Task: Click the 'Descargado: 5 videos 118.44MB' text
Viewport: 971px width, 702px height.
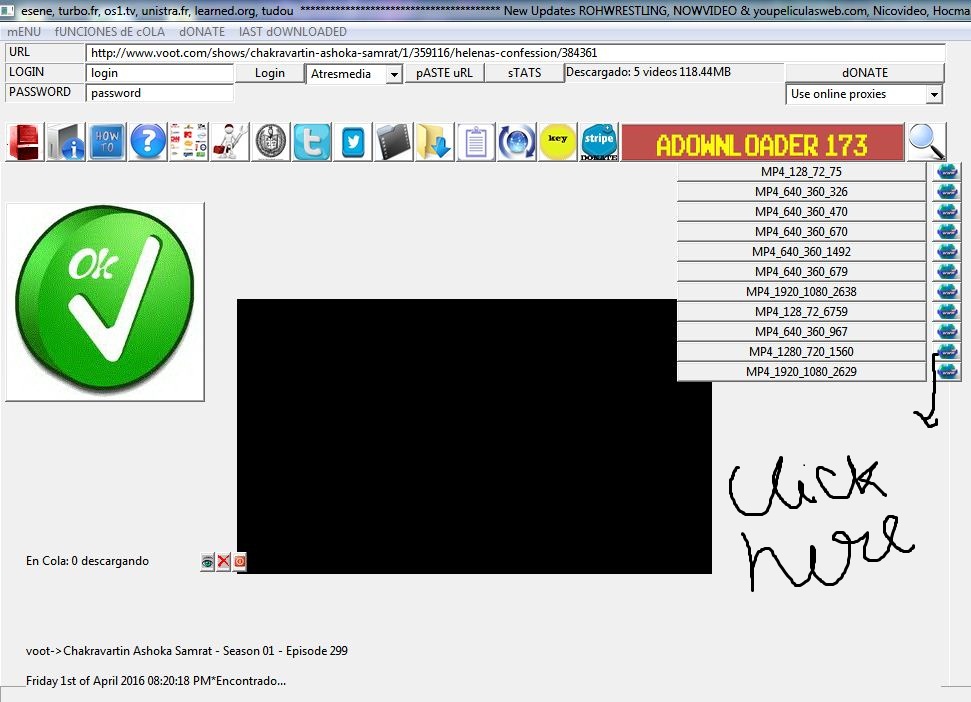Action: coord(648,72)
